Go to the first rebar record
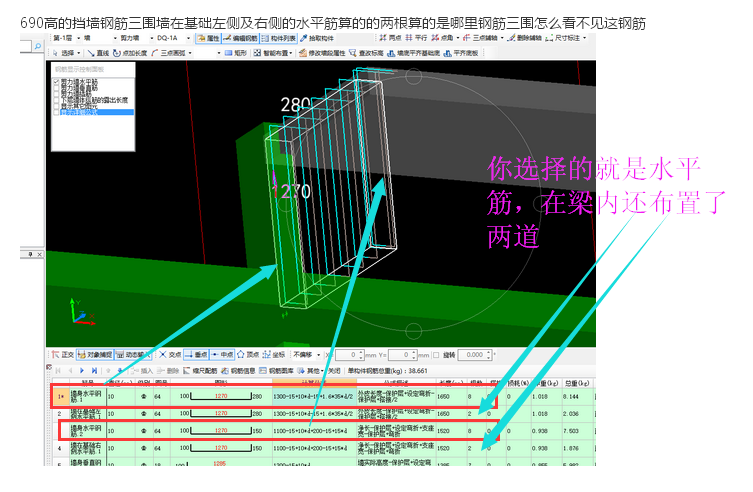The image size is (753, 492). click(58, 371)
